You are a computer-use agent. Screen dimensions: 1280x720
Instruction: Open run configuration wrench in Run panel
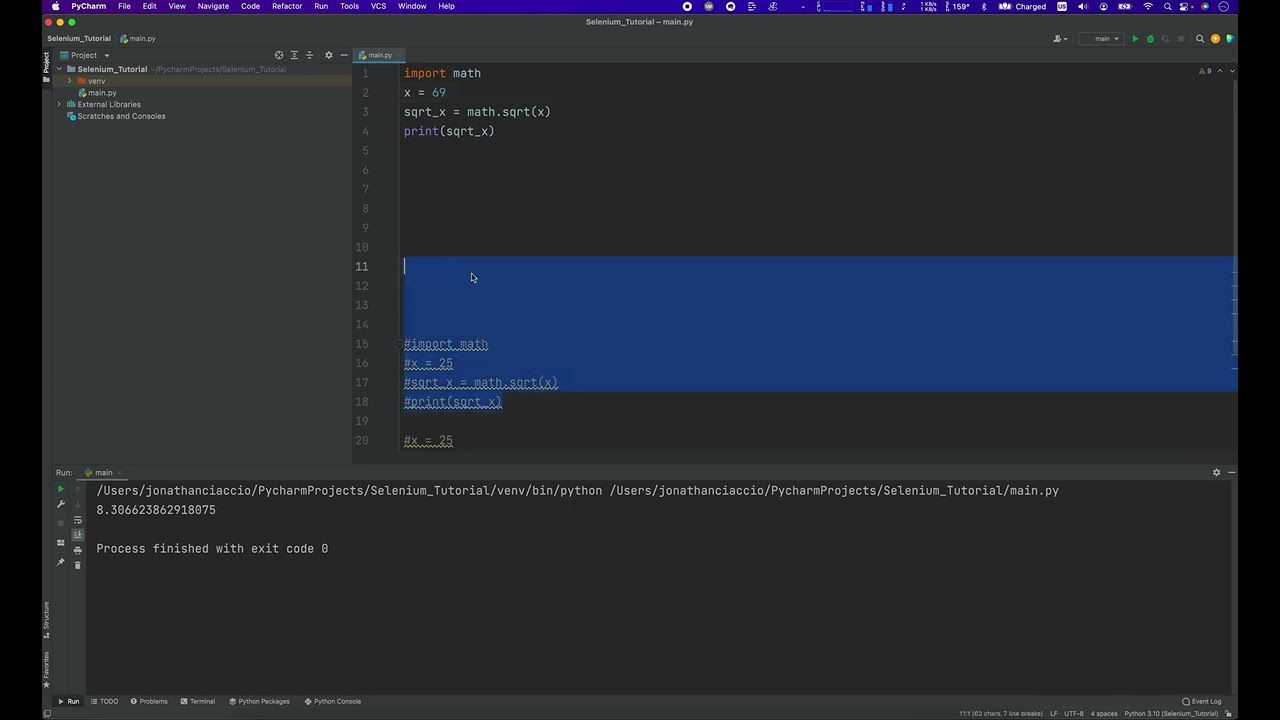(x=60, y=504)
